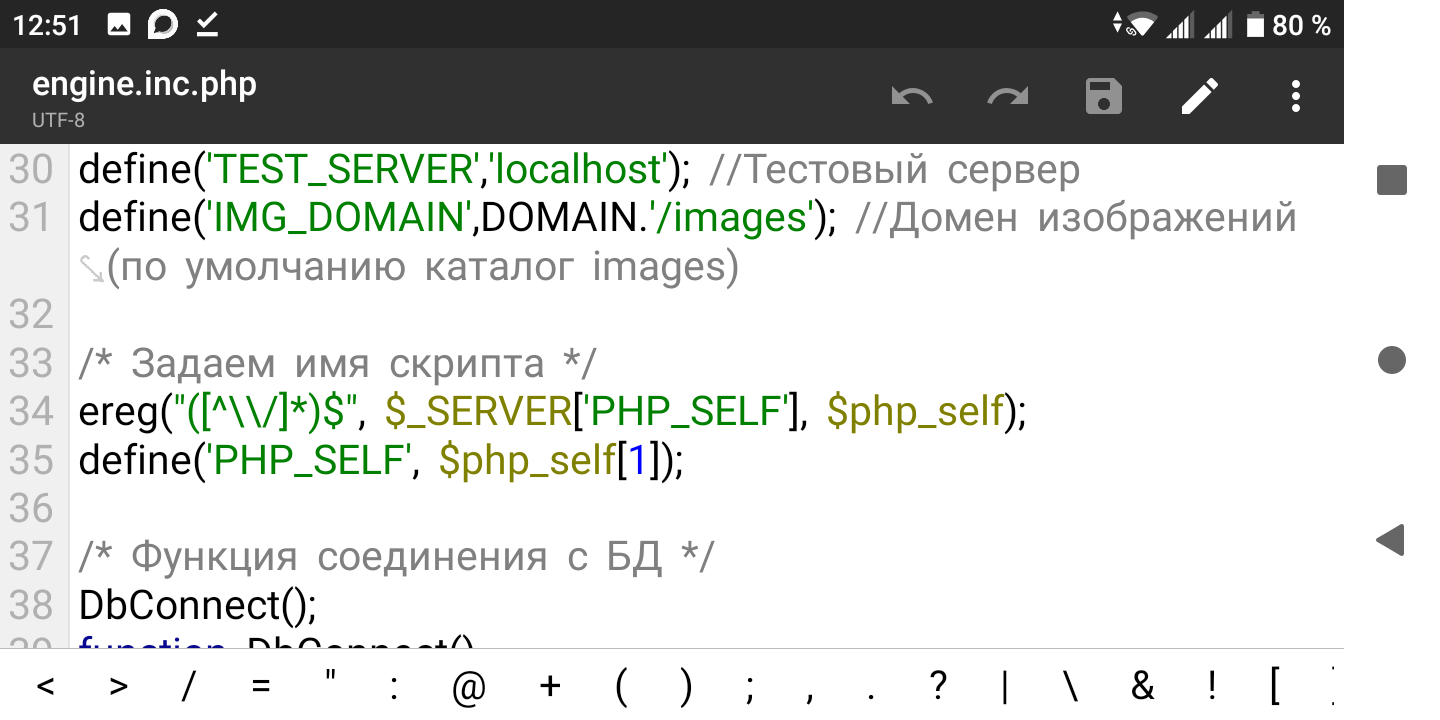Tap the Android back triangle button
The width and height of the screenshot is (1440, 720).
coord(1391,540)
